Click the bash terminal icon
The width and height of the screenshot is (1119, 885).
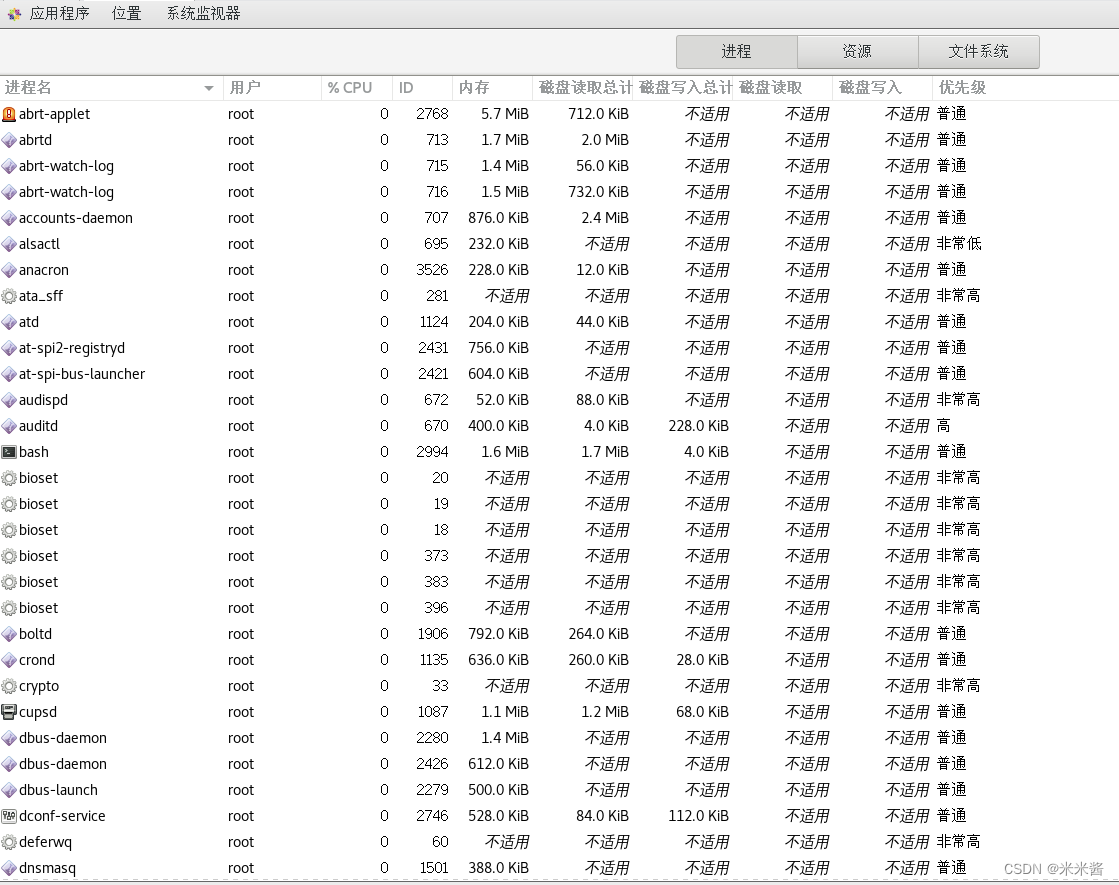tap(9, 452)
